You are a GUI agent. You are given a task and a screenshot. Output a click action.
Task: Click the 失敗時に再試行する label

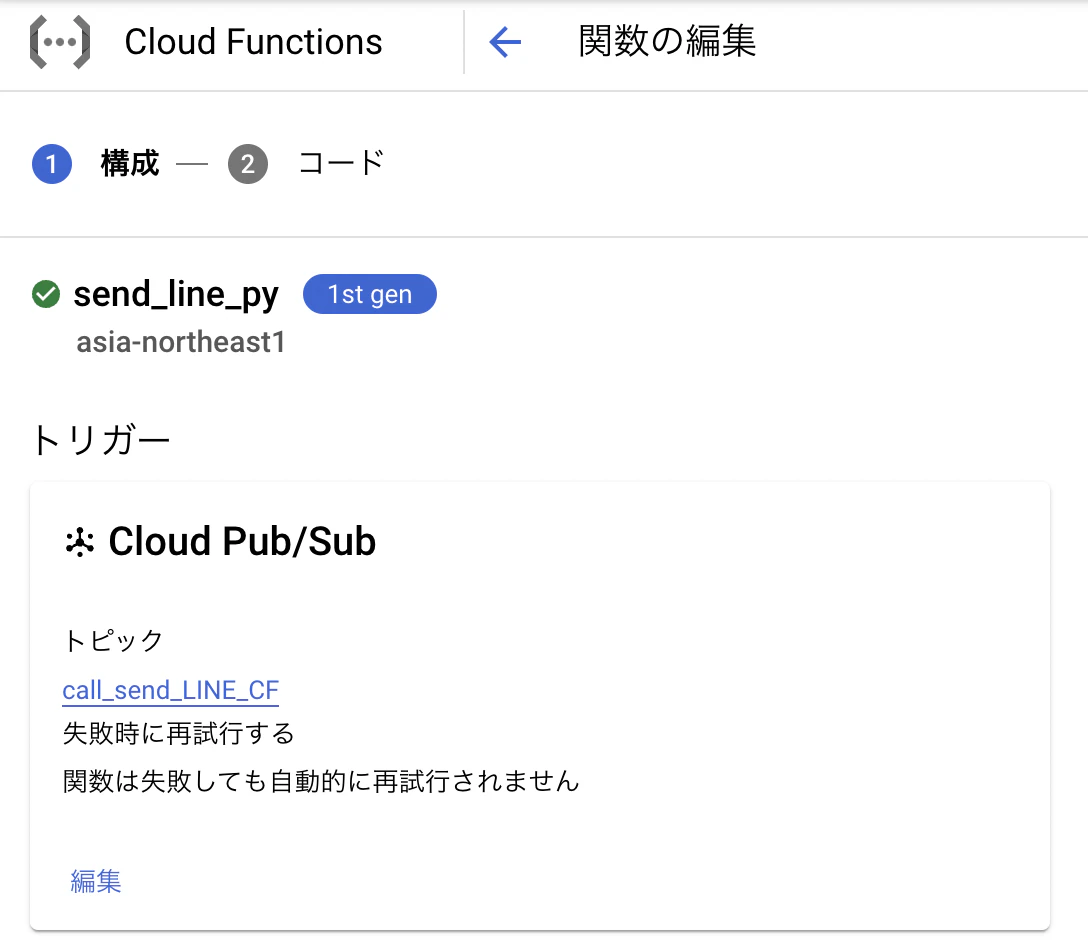179,733
